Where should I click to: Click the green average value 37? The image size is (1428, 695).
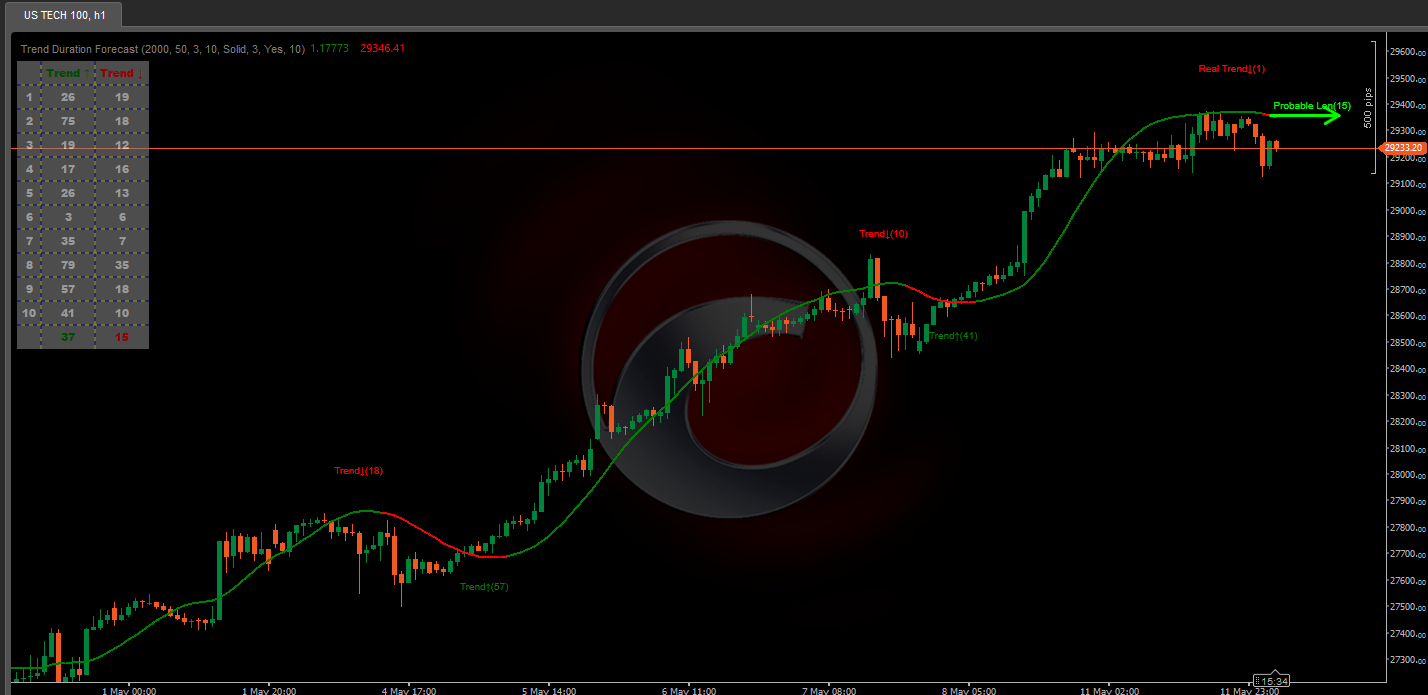(x=67, y=337)
